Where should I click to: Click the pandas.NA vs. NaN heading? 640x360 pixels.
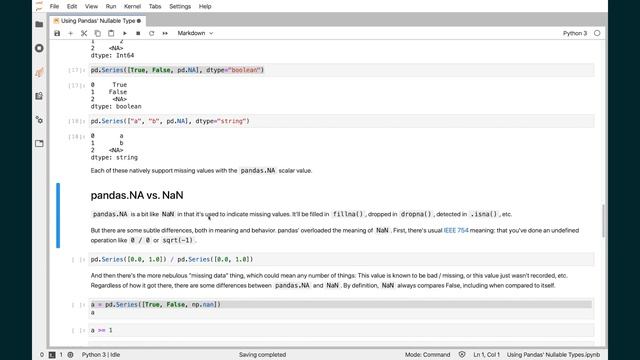tap(137, 195)
